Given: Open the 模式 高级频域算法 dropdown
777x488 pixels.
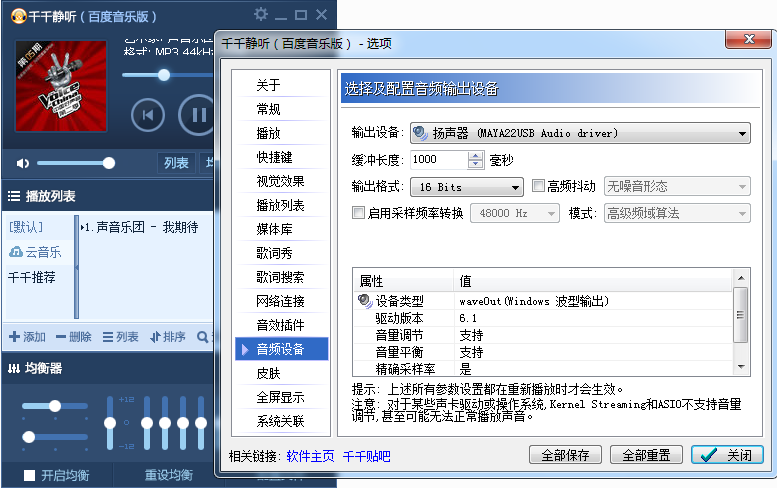Looking at the screenshot, I should click(x=677, y=213).
